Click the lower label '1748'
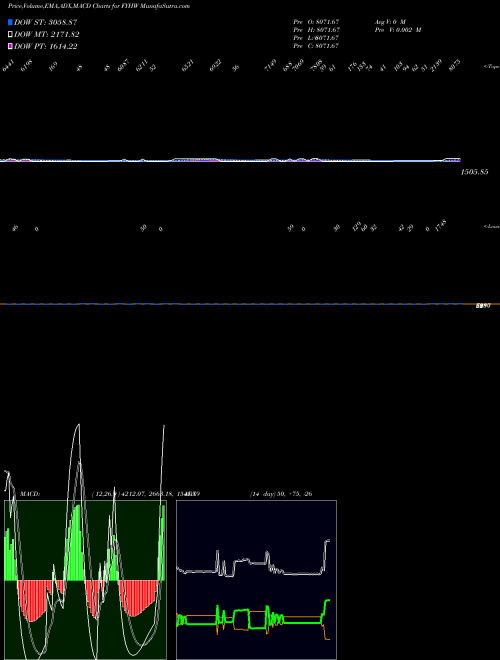The image size is (500, 660). (x=441, y=226)
